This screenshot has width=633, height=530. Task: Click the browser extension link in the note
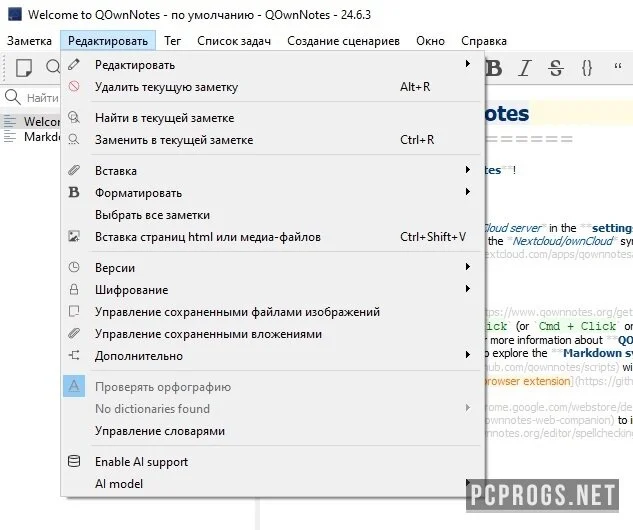click(x=527, y=381)
